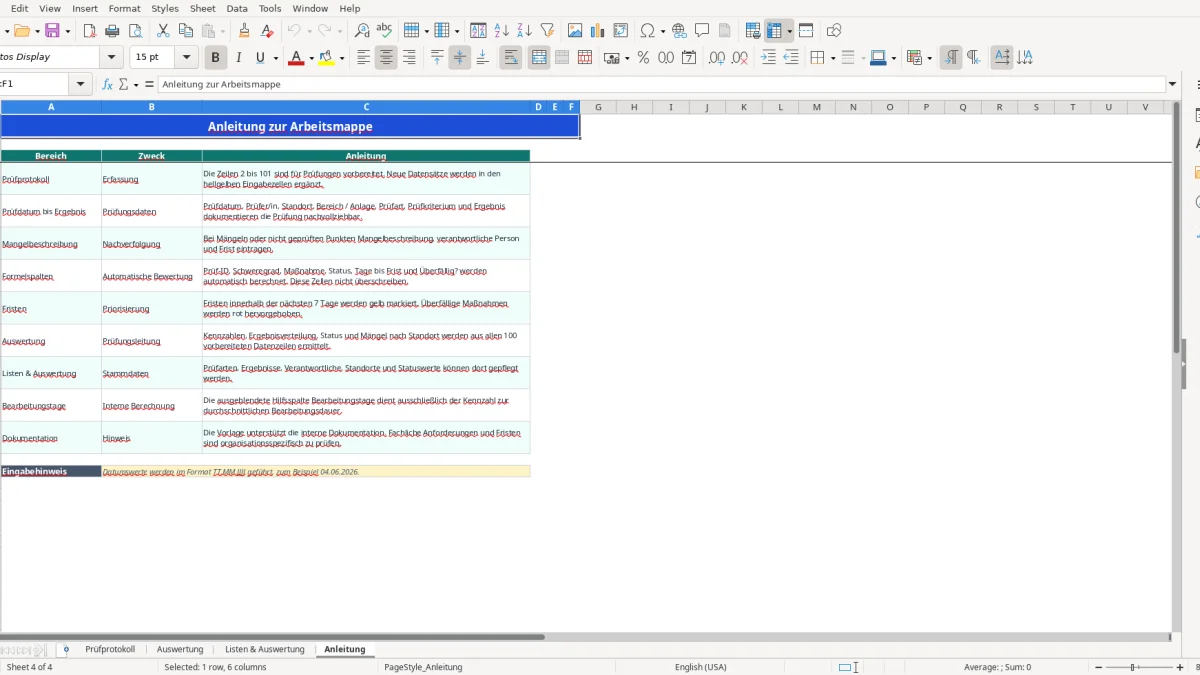Run the spelling check
Viewport: 1200px width, 675px height.
point(384,31)
